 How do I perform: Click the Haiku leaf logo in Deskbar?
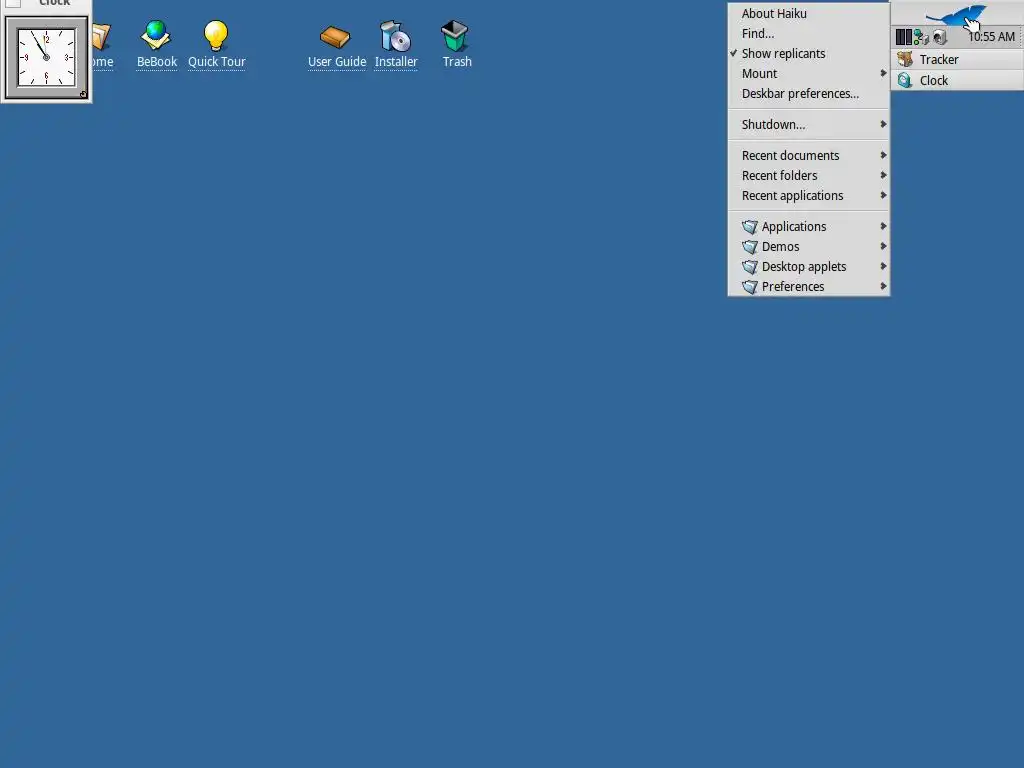click(957, 14)
